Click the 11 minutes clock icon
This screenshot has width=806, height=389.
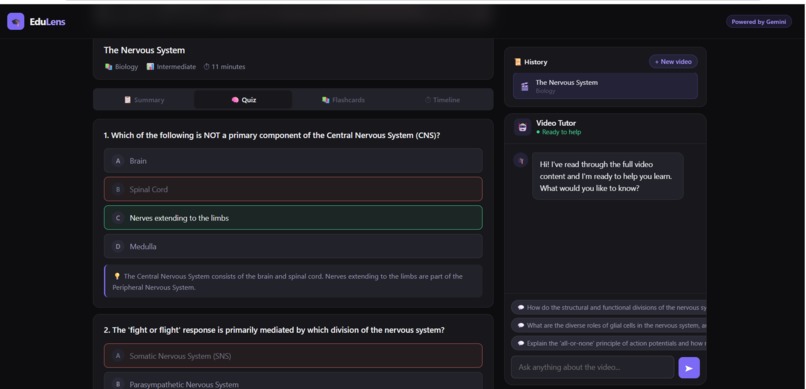pos(207,67)
